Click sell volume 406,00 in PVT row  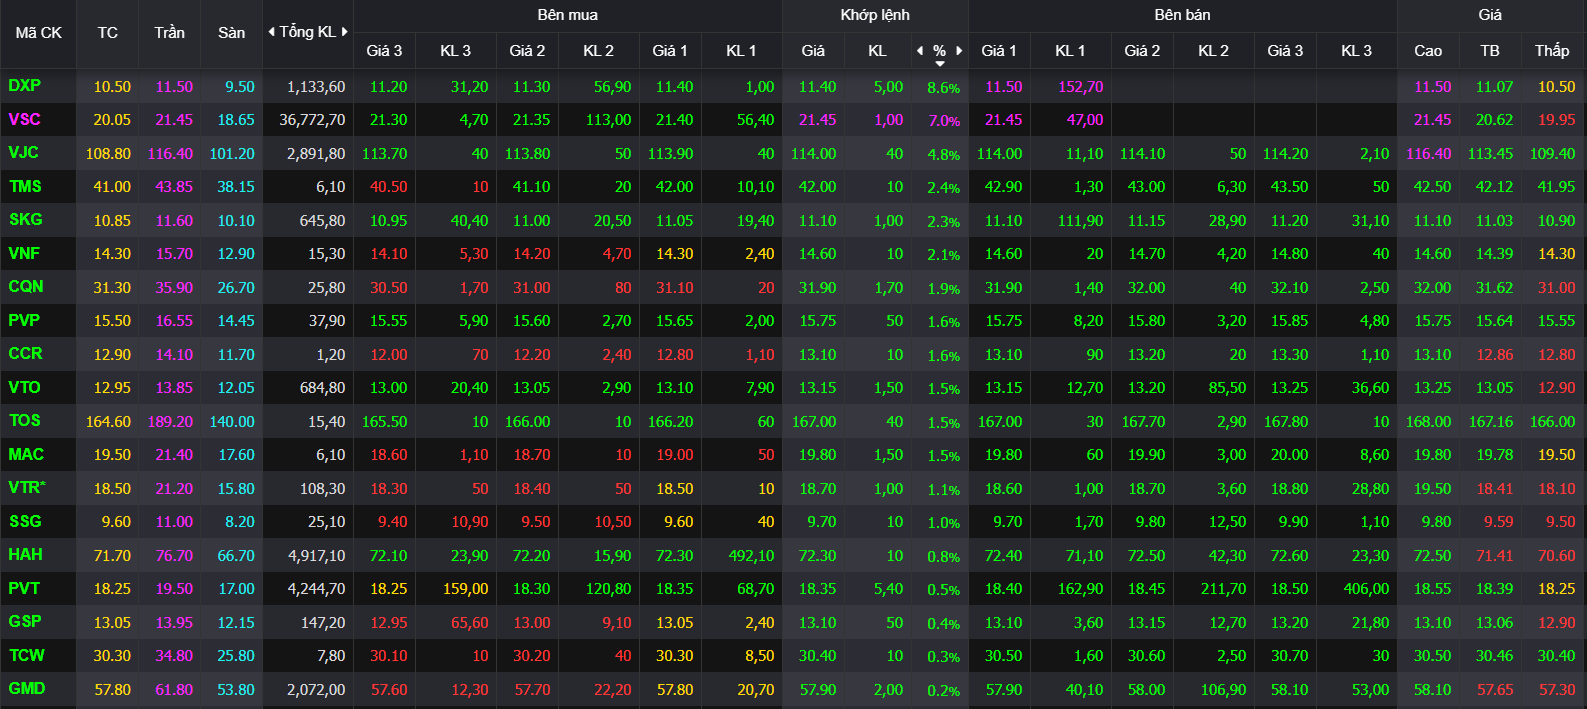tap(1366, 589)
